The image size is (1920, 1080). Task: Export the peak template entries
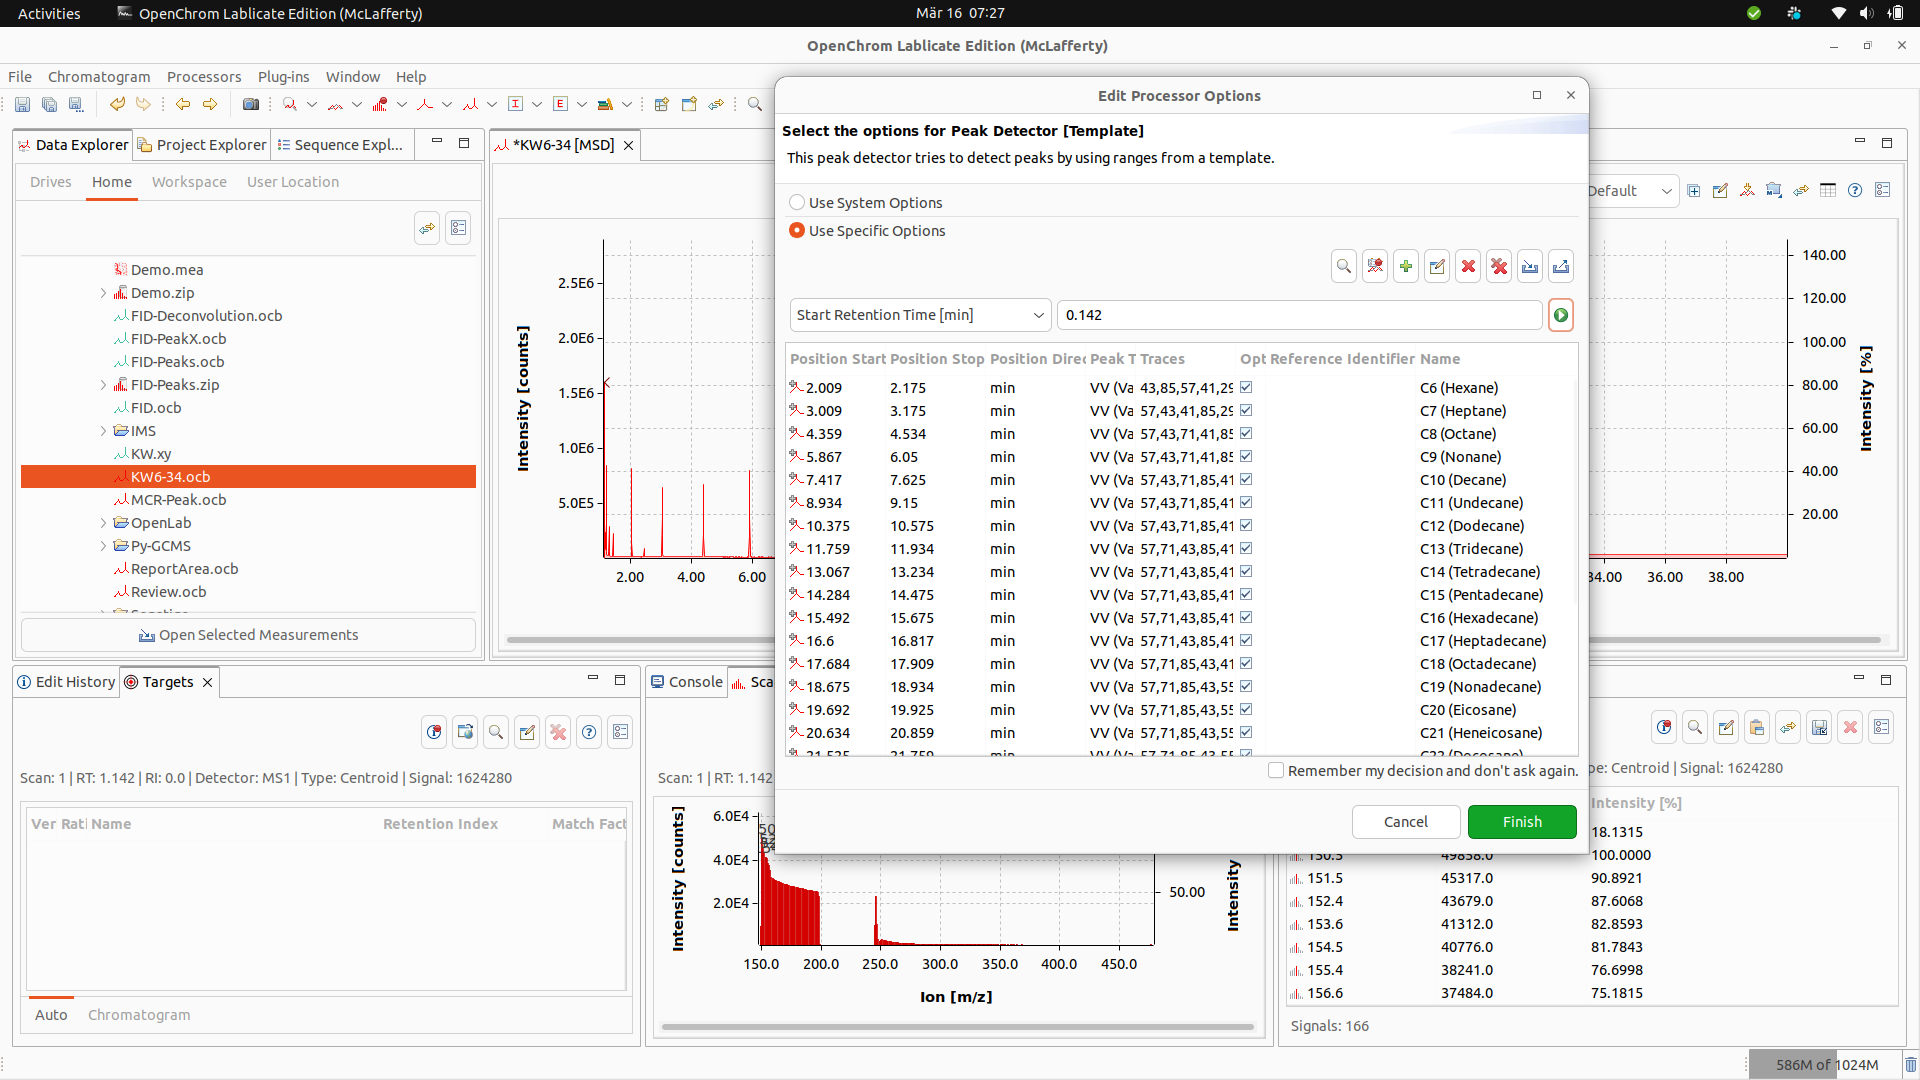1561,266
